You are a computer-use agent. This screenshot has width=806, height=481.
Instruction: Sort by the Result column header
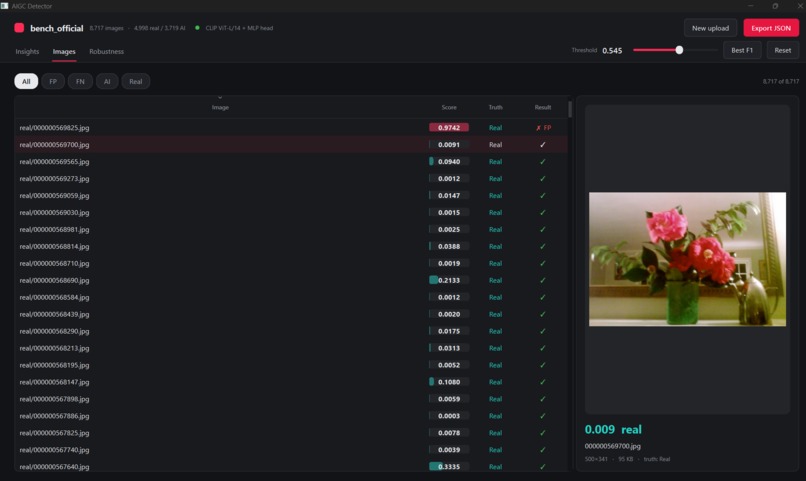[x=543, y=107]
